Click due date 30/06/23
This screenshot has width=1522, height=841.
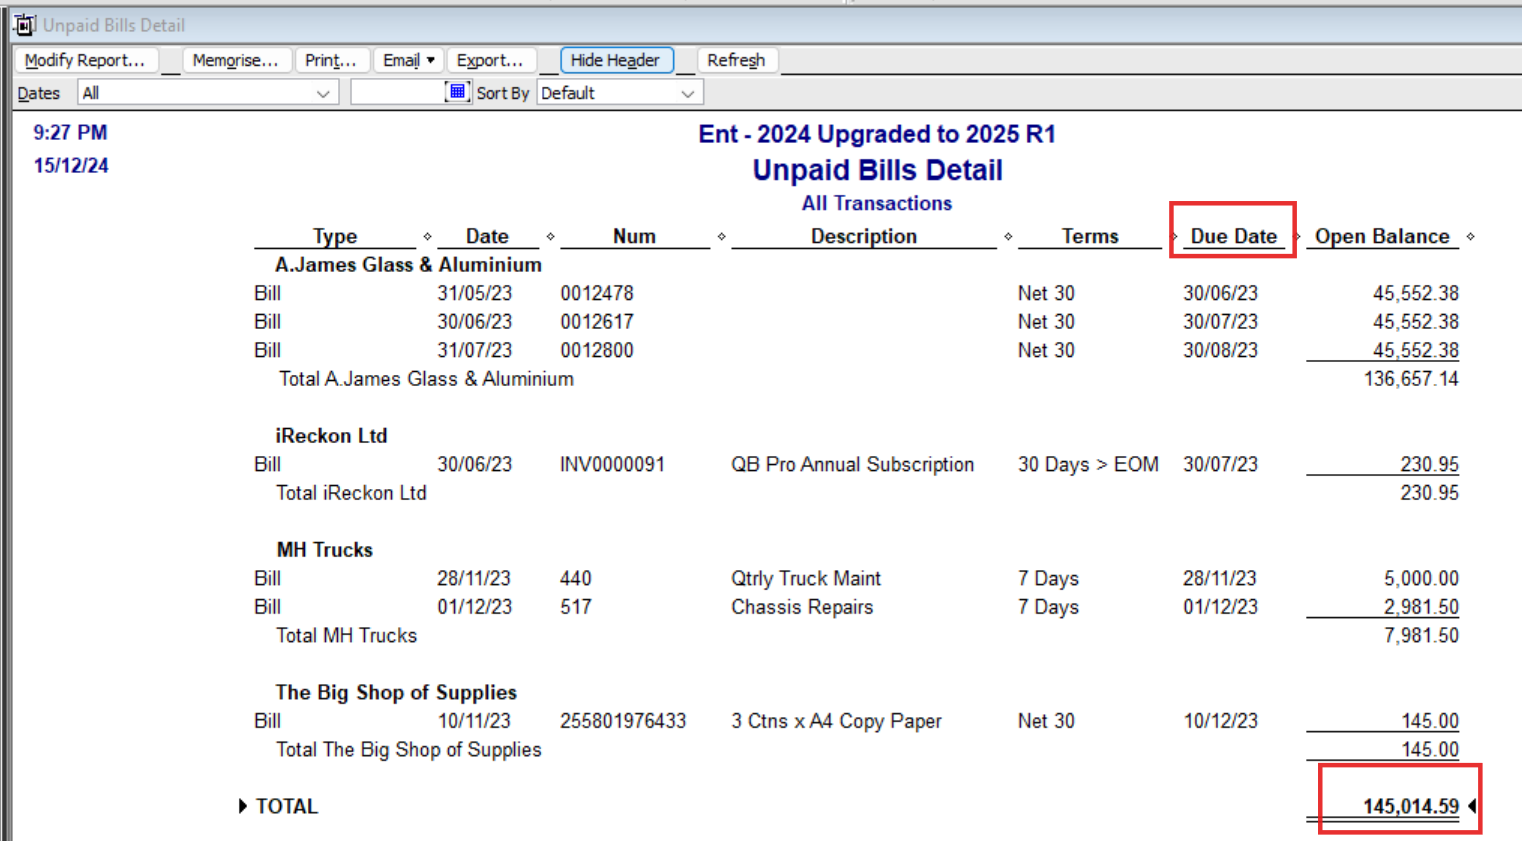pos(1220,293)
